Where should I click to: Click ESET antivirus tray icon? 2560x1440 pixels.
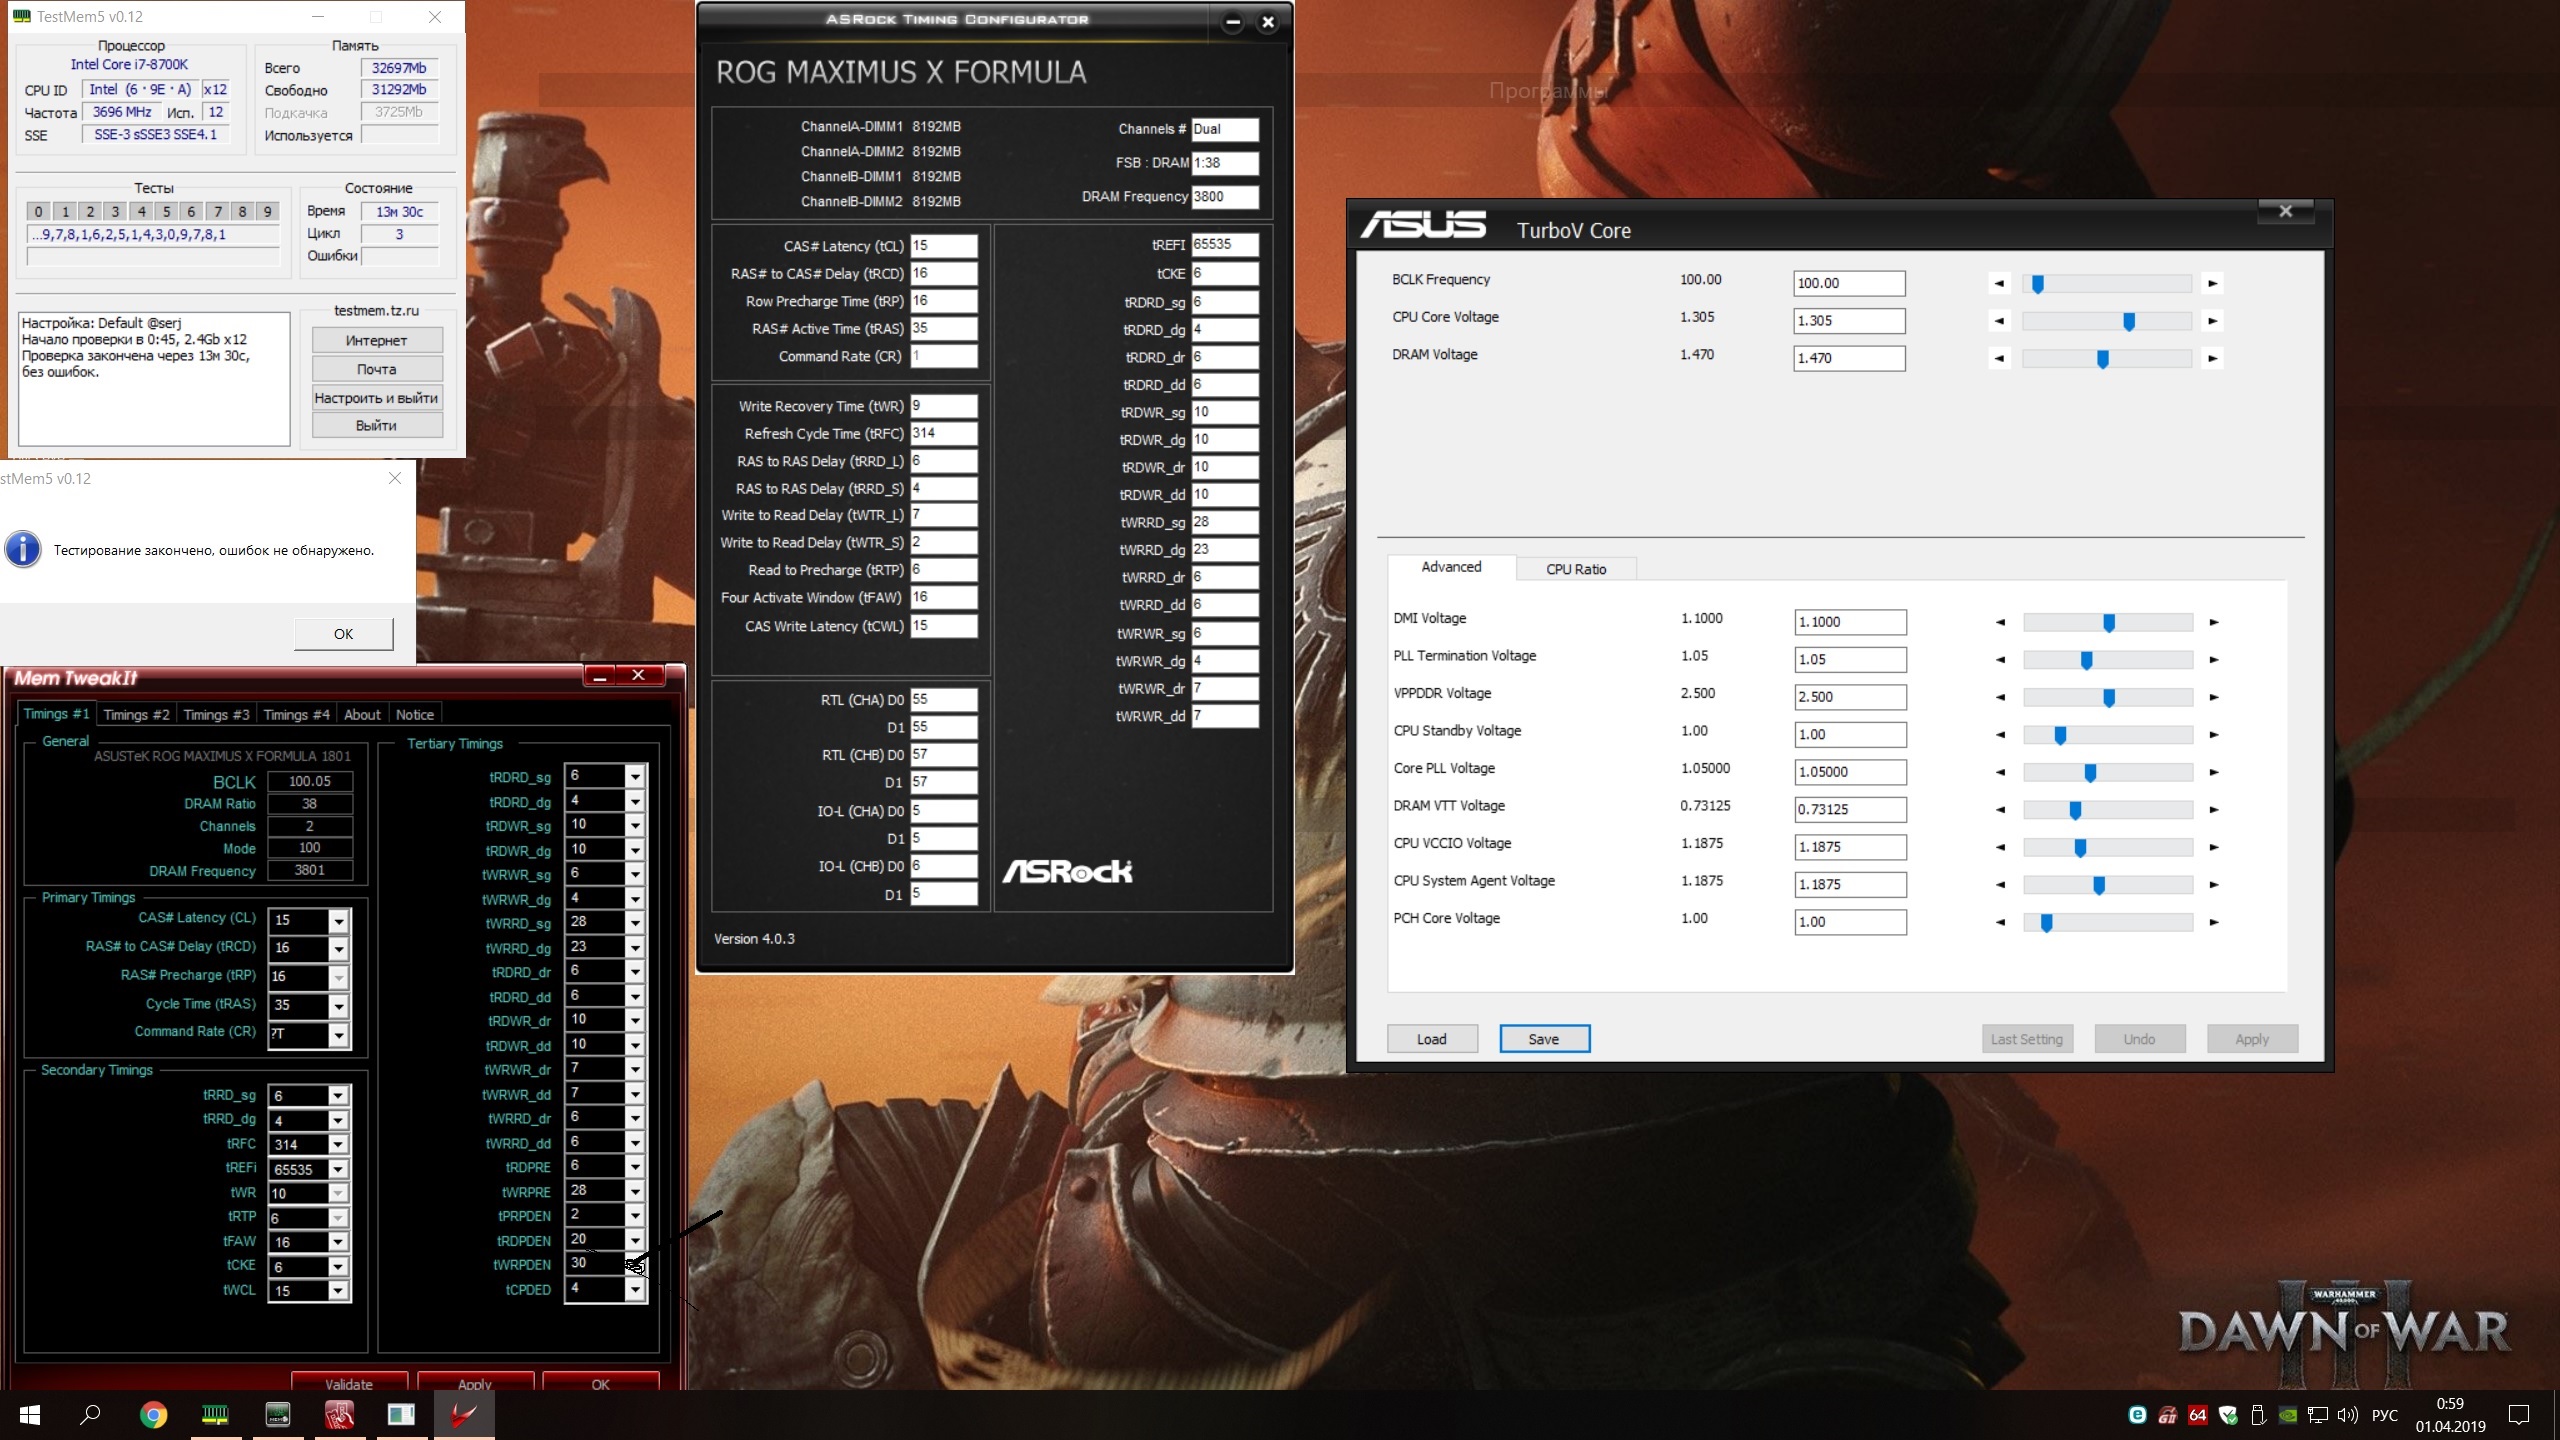tap(2137, 1415)
